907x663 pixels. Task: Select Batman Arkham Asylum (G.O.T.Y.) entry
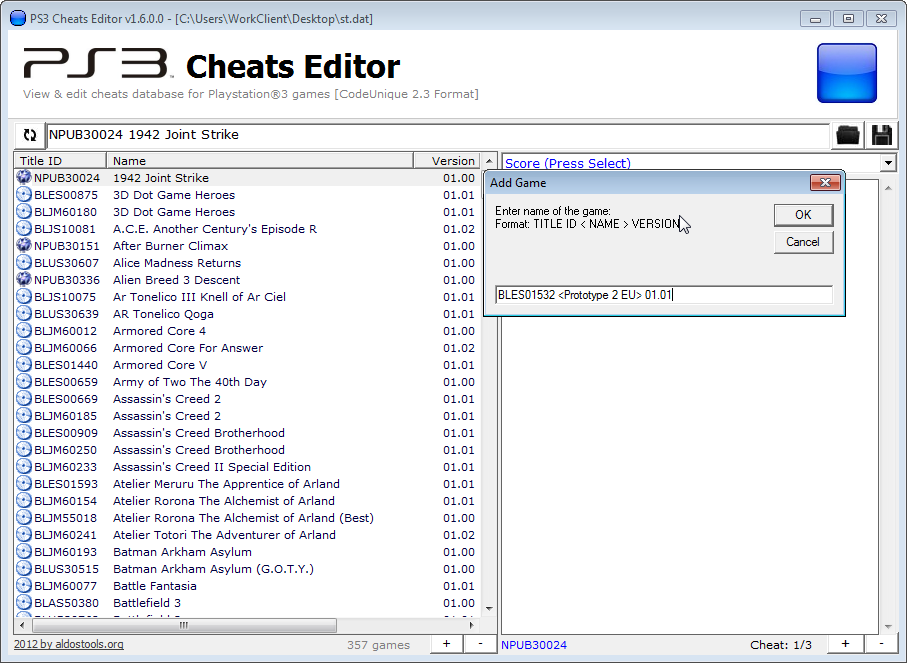coord(213,569)
